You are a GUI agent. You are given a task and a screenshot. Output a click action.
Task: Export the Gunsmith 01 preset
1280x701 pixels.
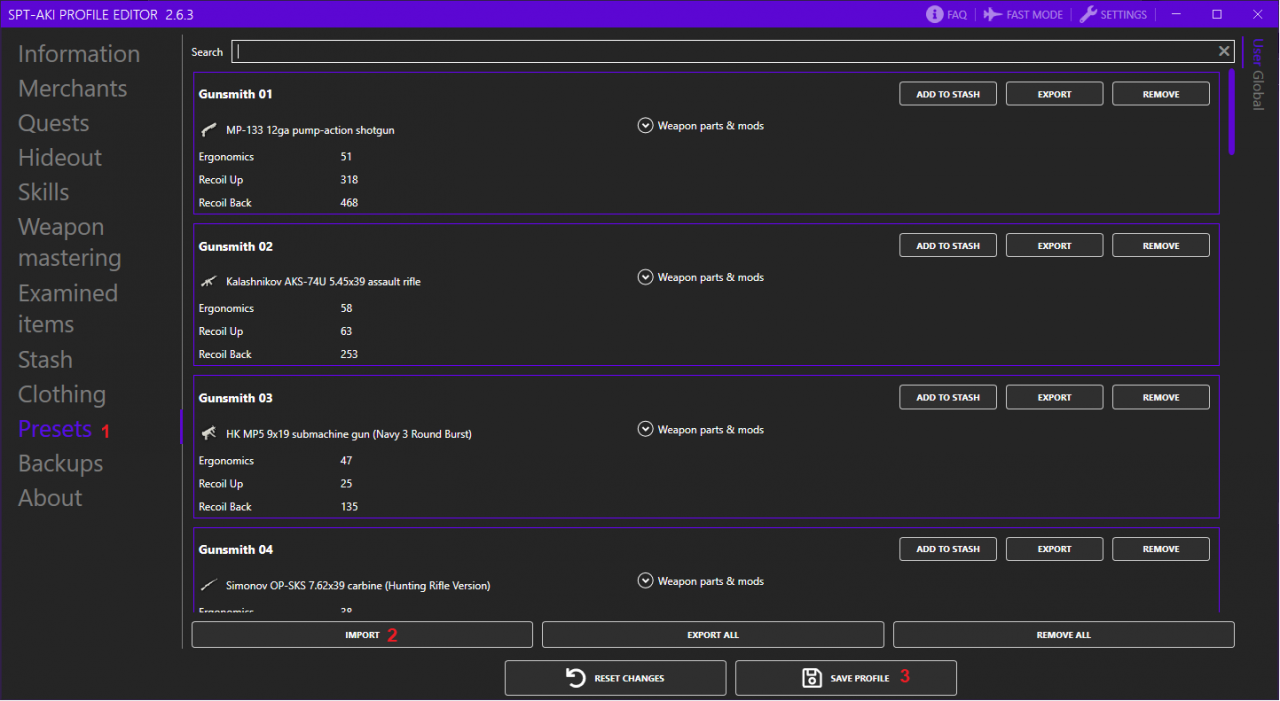[1054, 94]
